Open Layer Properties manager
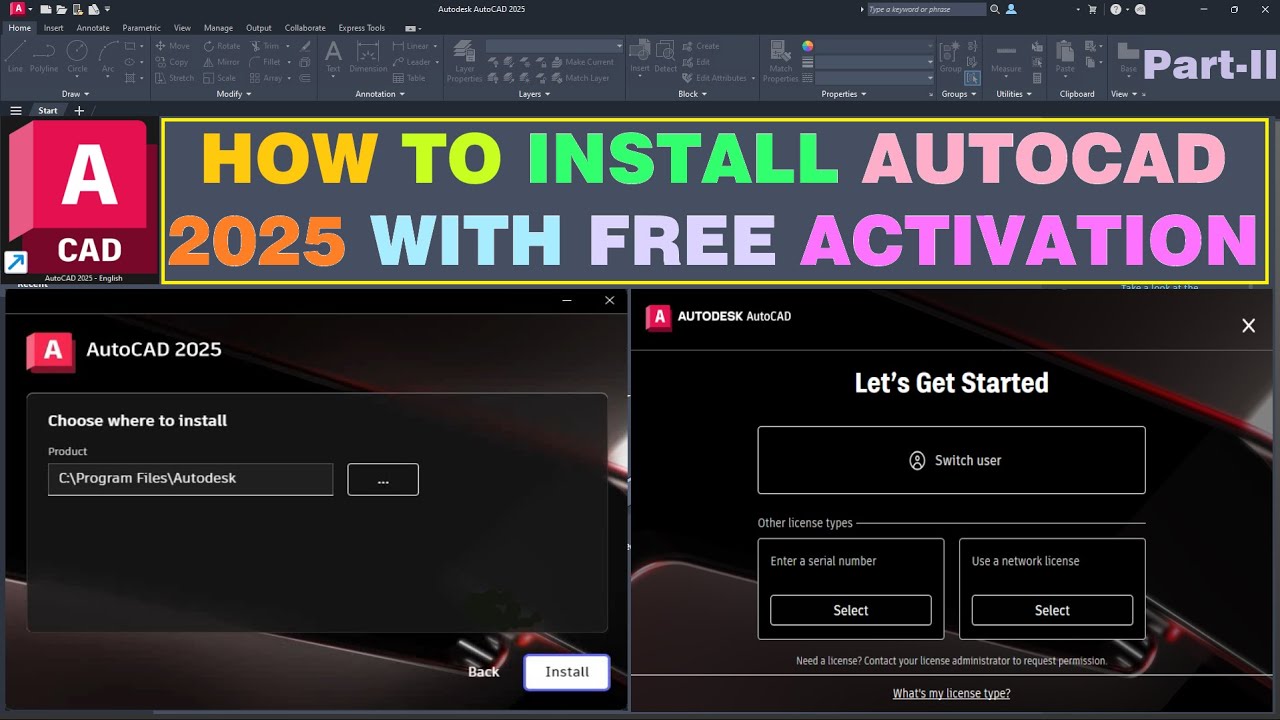 click(x=464, y=61)
